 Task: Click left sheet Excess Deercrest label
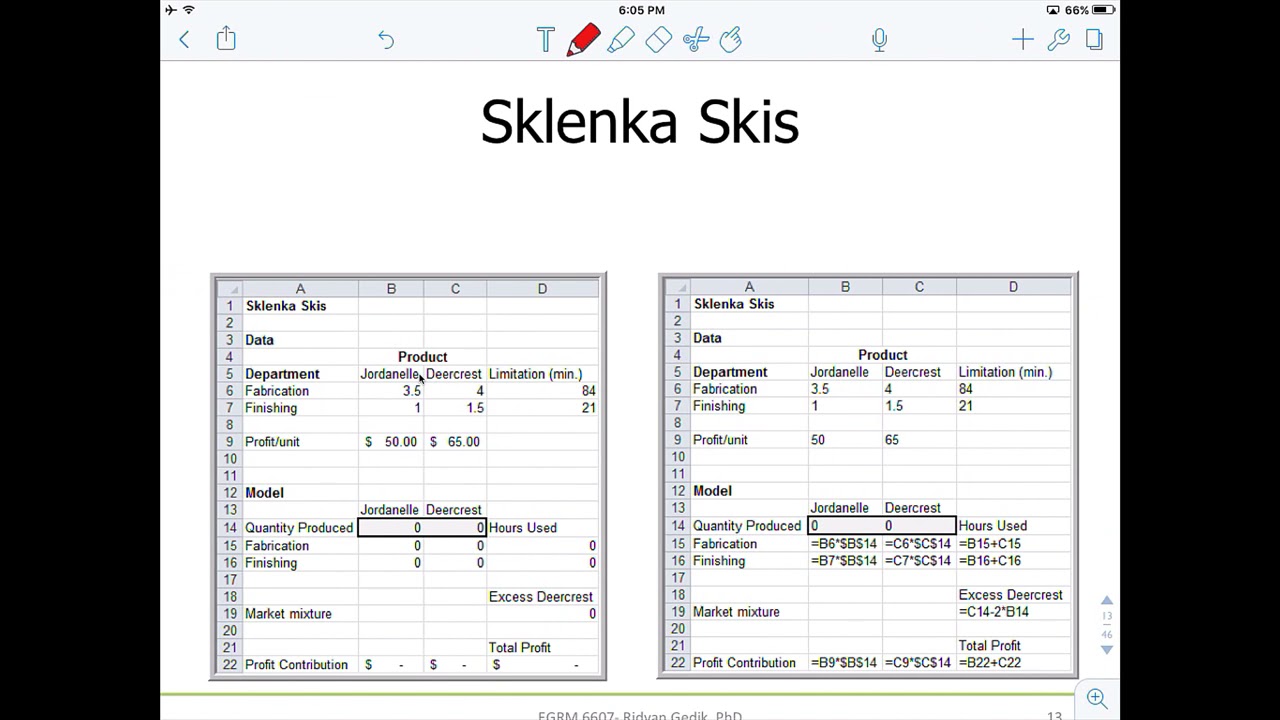click(541, 597)
